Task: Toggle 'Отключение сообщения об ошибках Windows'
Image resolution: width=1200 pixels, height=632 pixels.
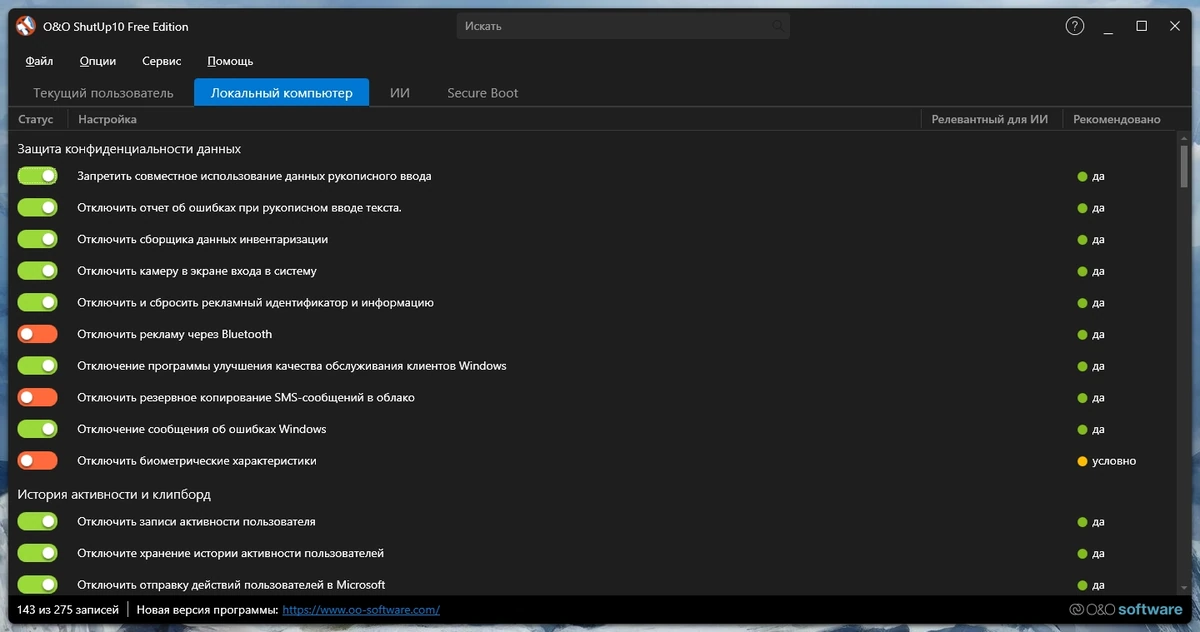Action: point(38,429)
